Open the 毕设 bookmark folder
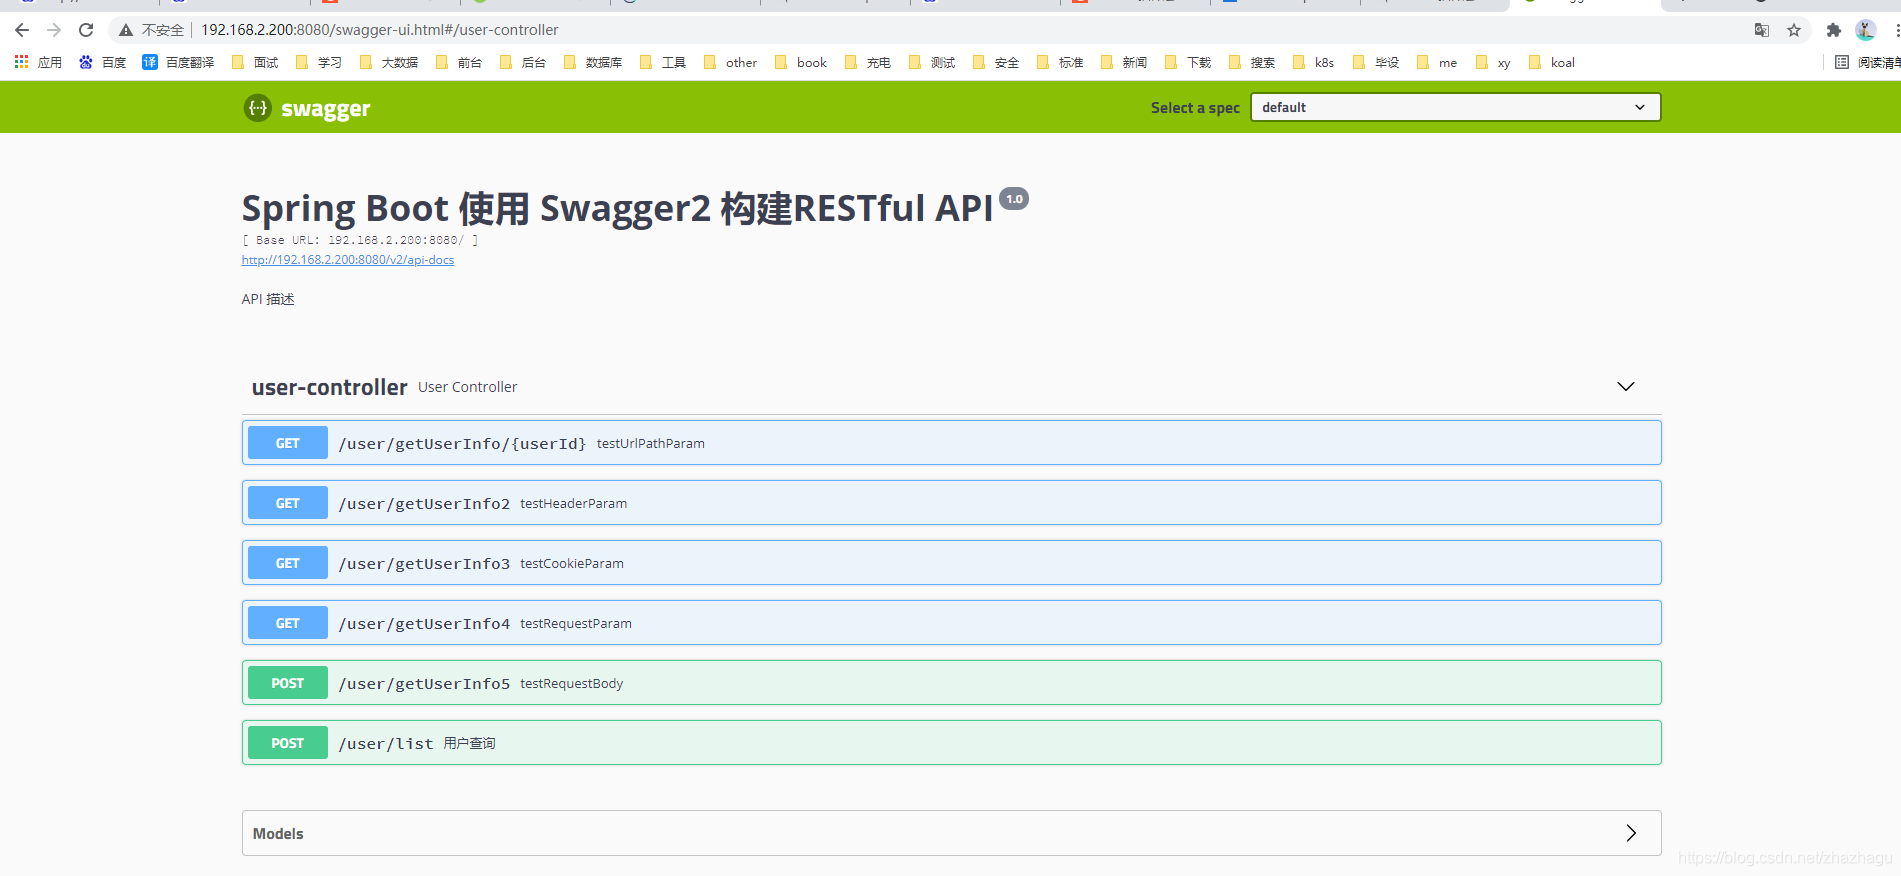This screenshot has height=876, width=1901. coord(1376,62)
